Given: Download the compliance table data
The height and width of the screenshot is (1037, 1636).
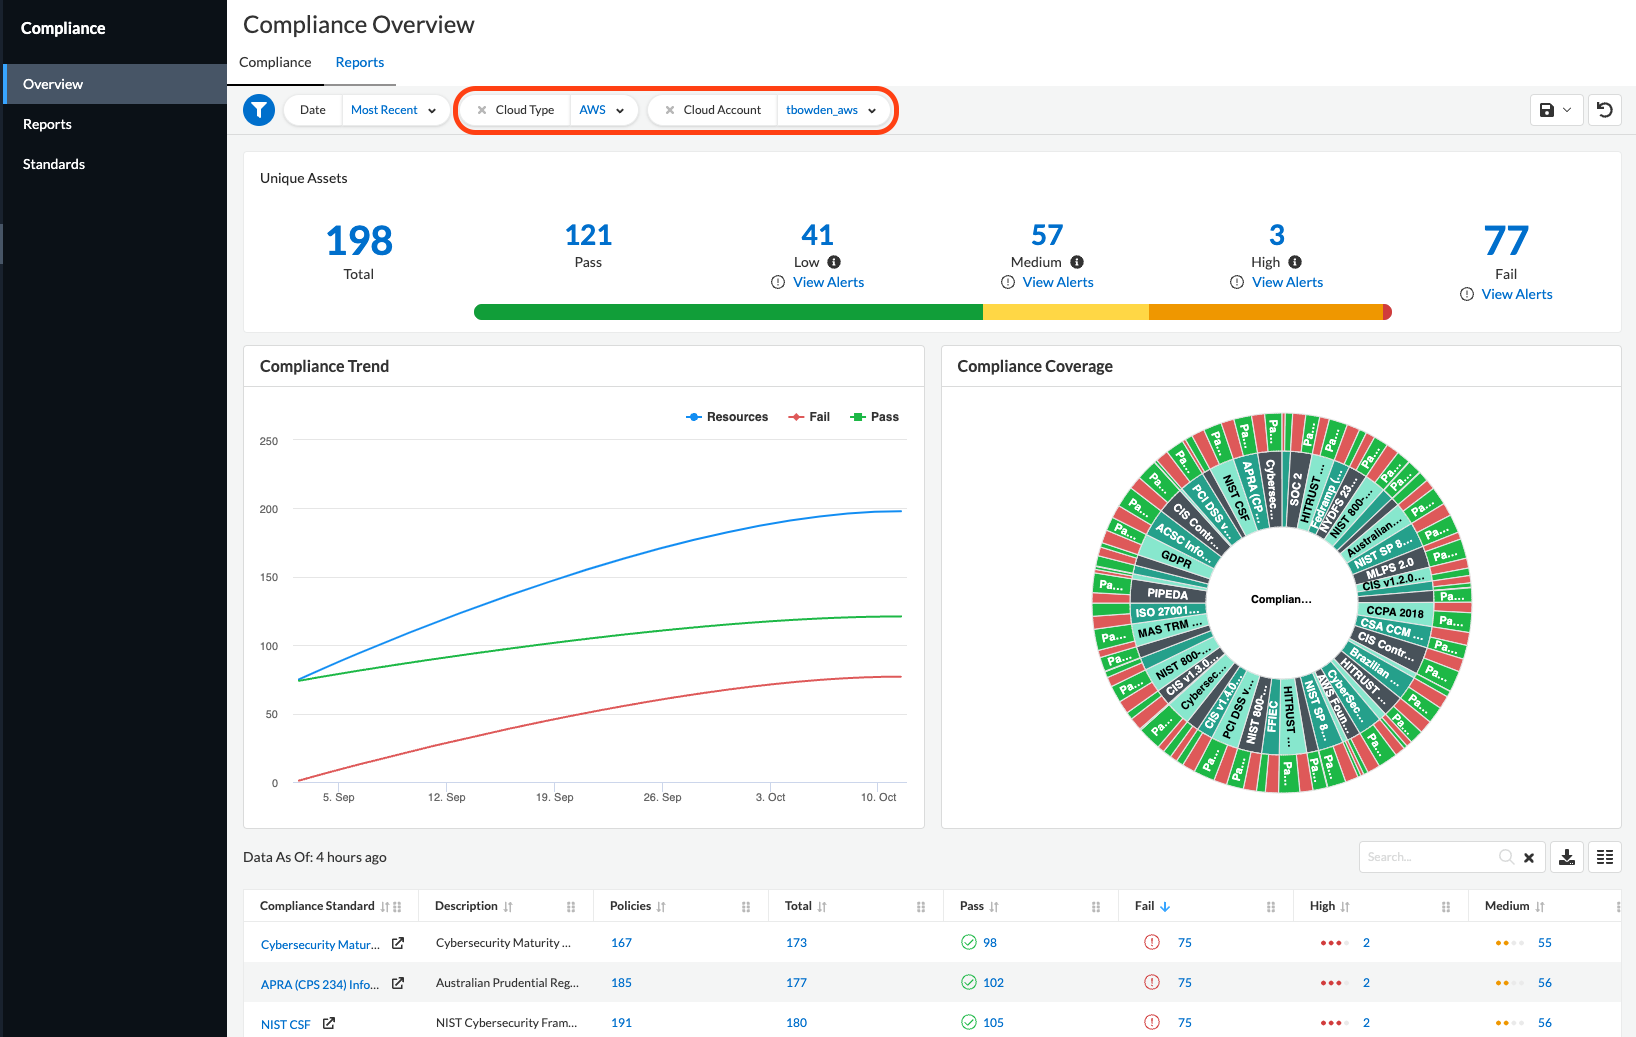Looking at the screenshot, I should (x=1567, y=857).
